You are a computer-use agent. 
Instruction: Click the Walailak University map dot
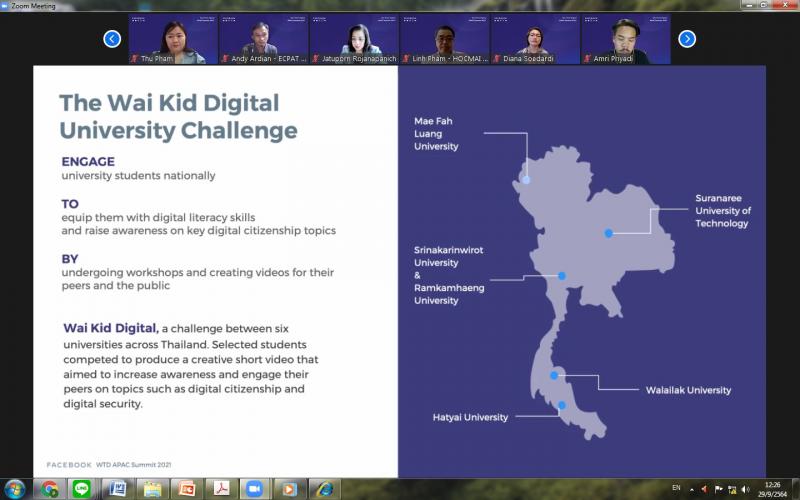554,375
